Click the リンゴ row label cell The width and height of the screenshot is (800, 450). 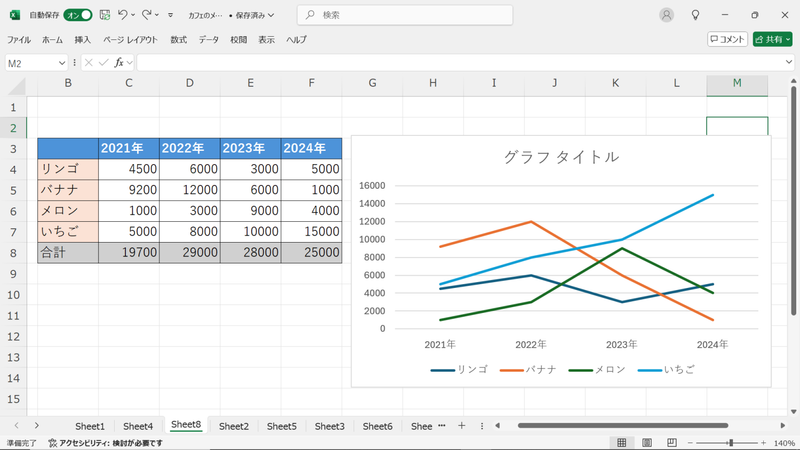[68, 169]
